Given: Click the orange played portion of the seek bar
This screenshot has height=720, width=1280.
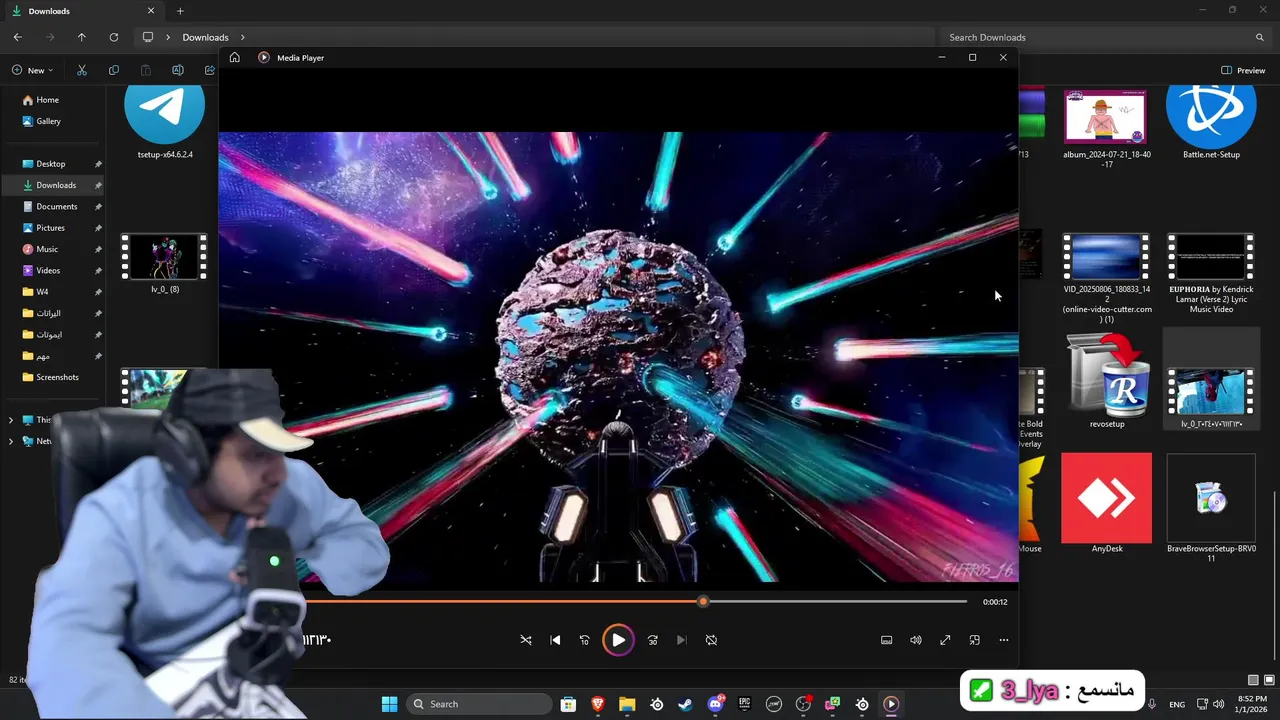Looking at the screenshot, I should [500, 601].
